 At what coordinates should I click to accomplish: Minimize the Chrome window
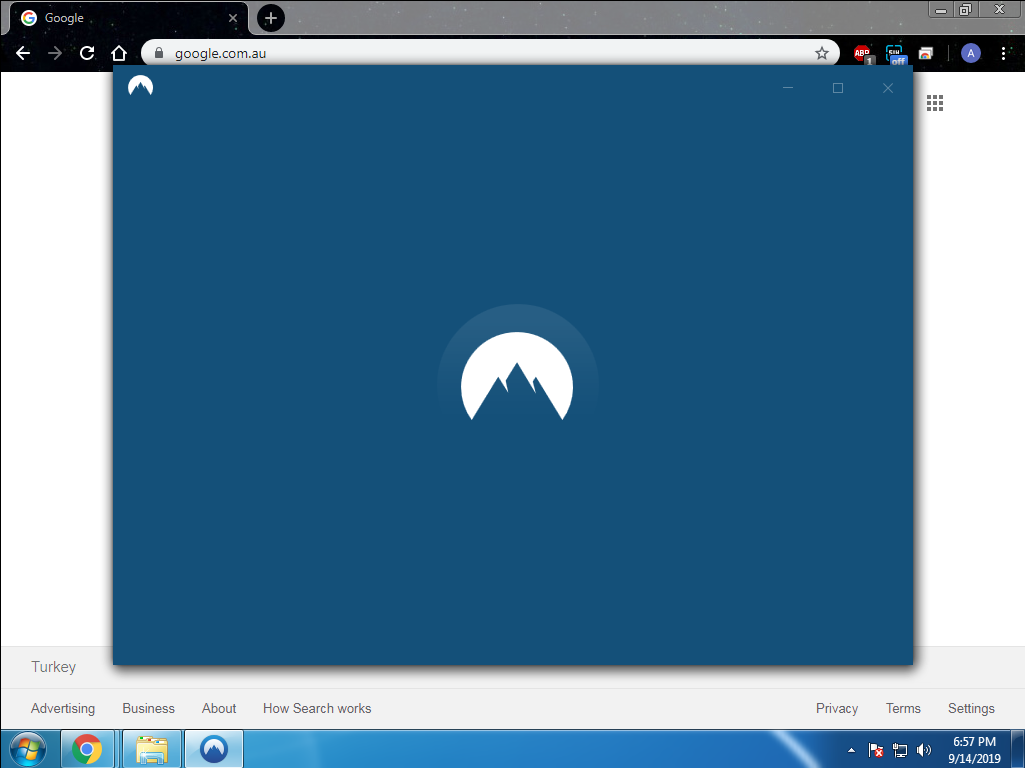click(941, 9)
